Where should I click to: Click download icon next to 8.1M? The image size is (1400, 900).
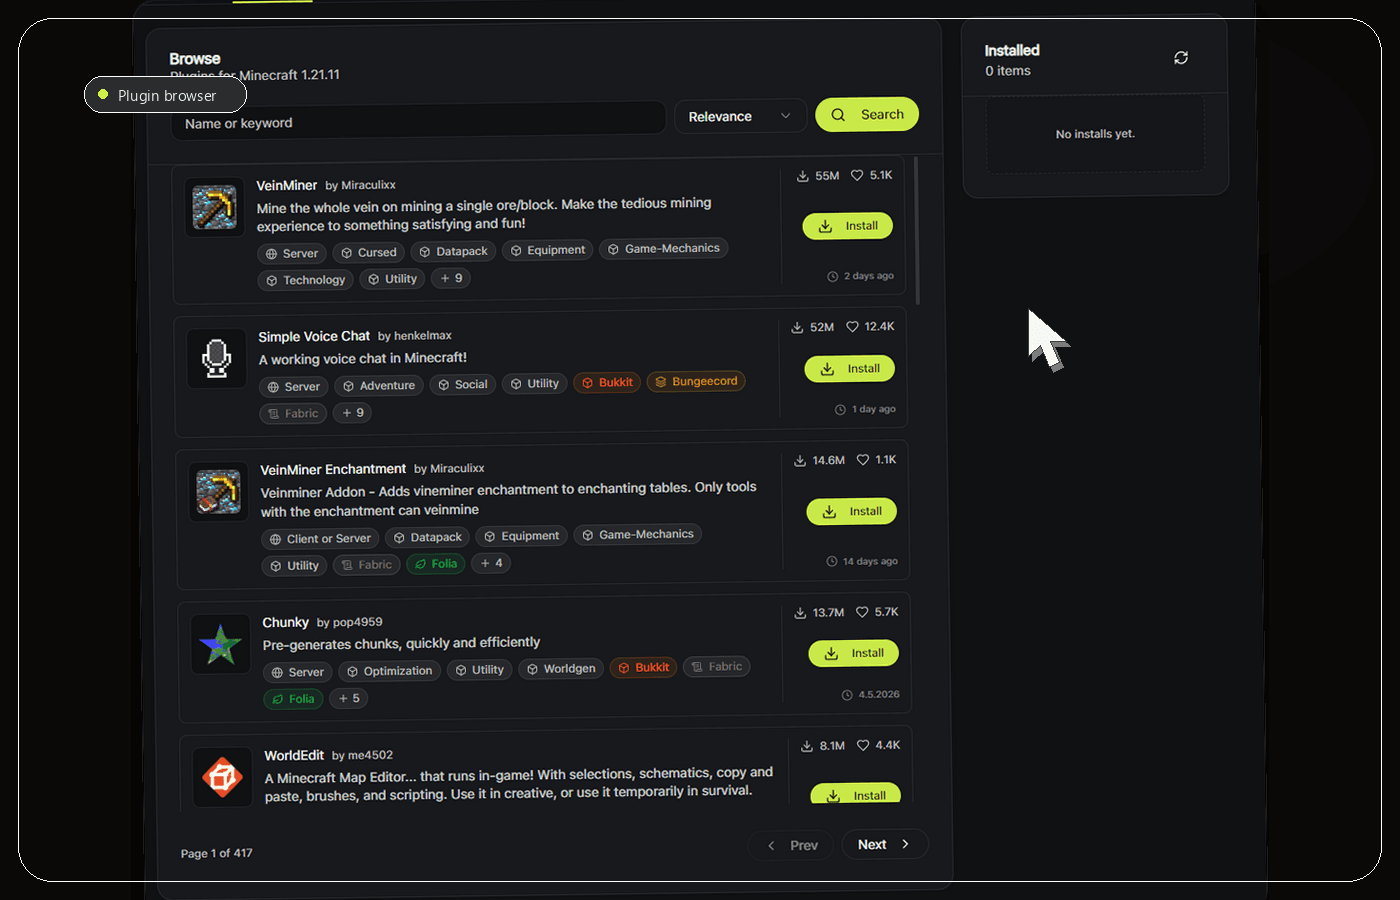click(x=807, y=746)
